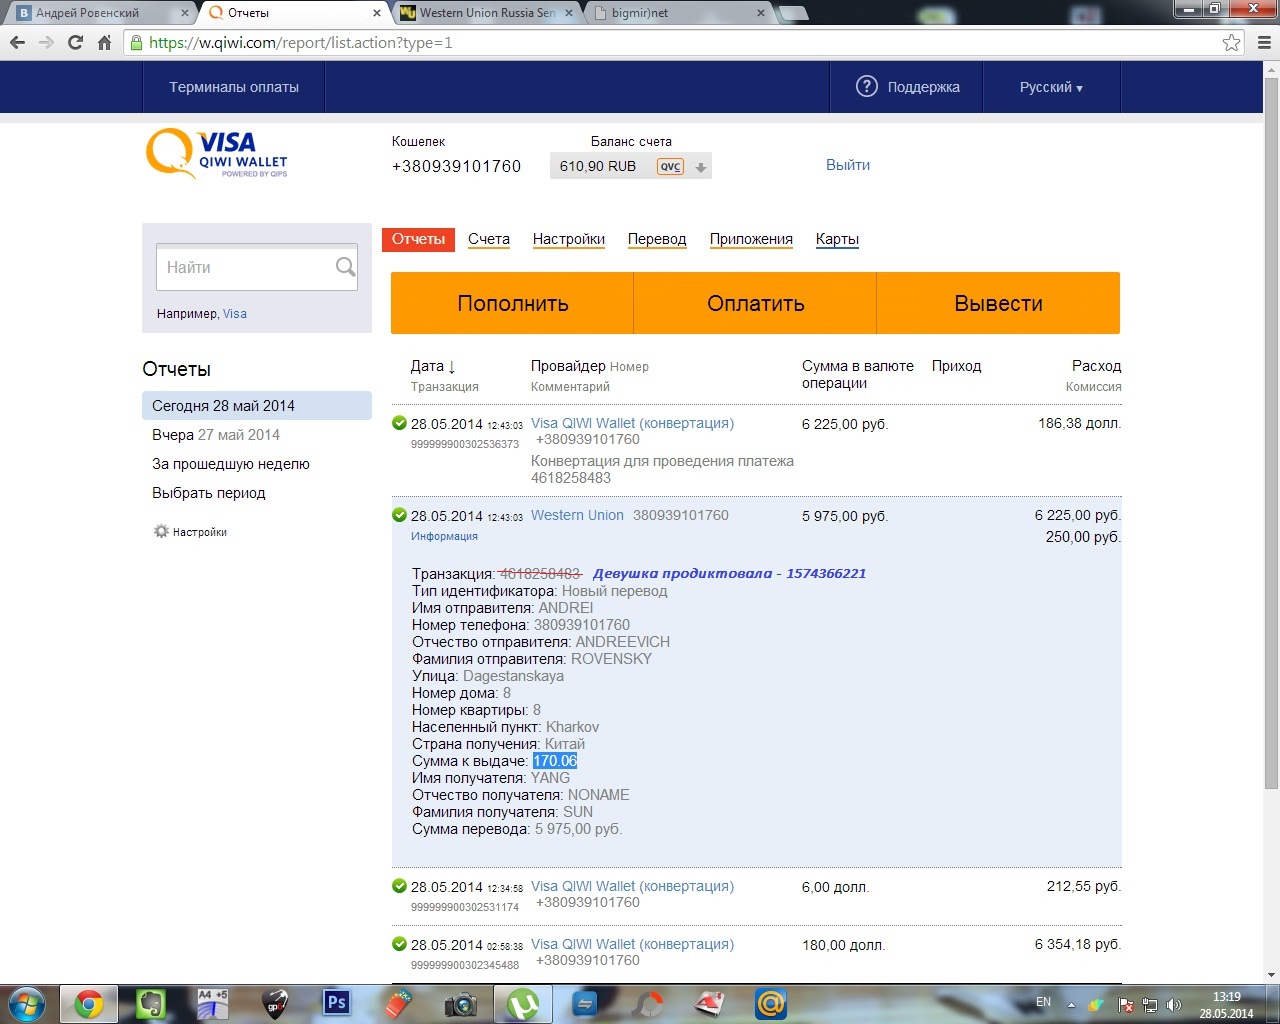
Task: Sort by Дата column arrow
Action: pyautogui.click(x=452, y=367)
